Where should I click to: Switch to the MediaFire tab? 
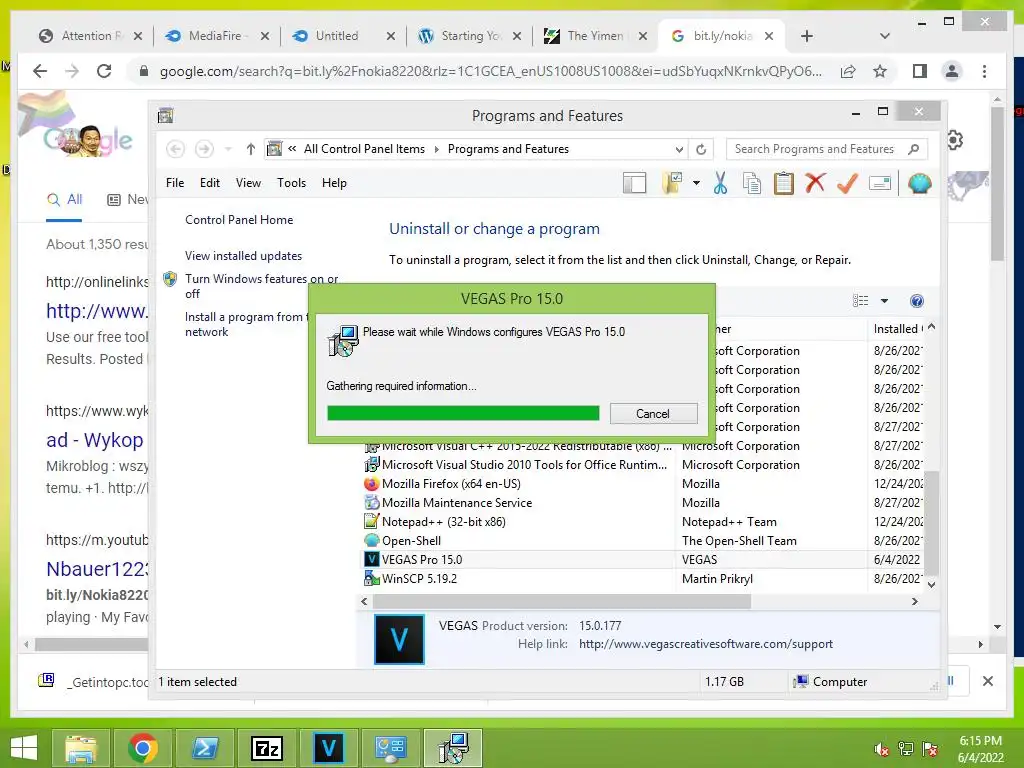coord(215,36)
